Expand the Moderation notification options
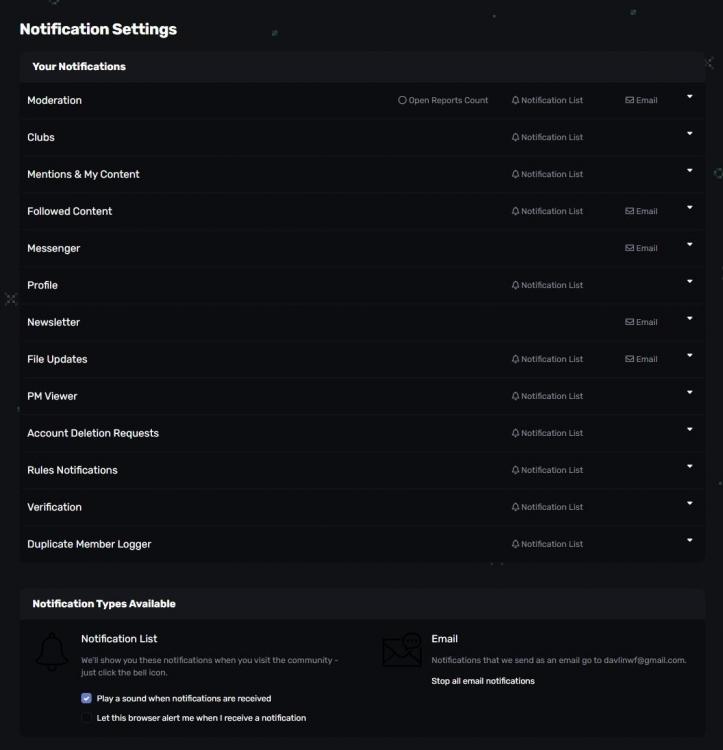 689,97
